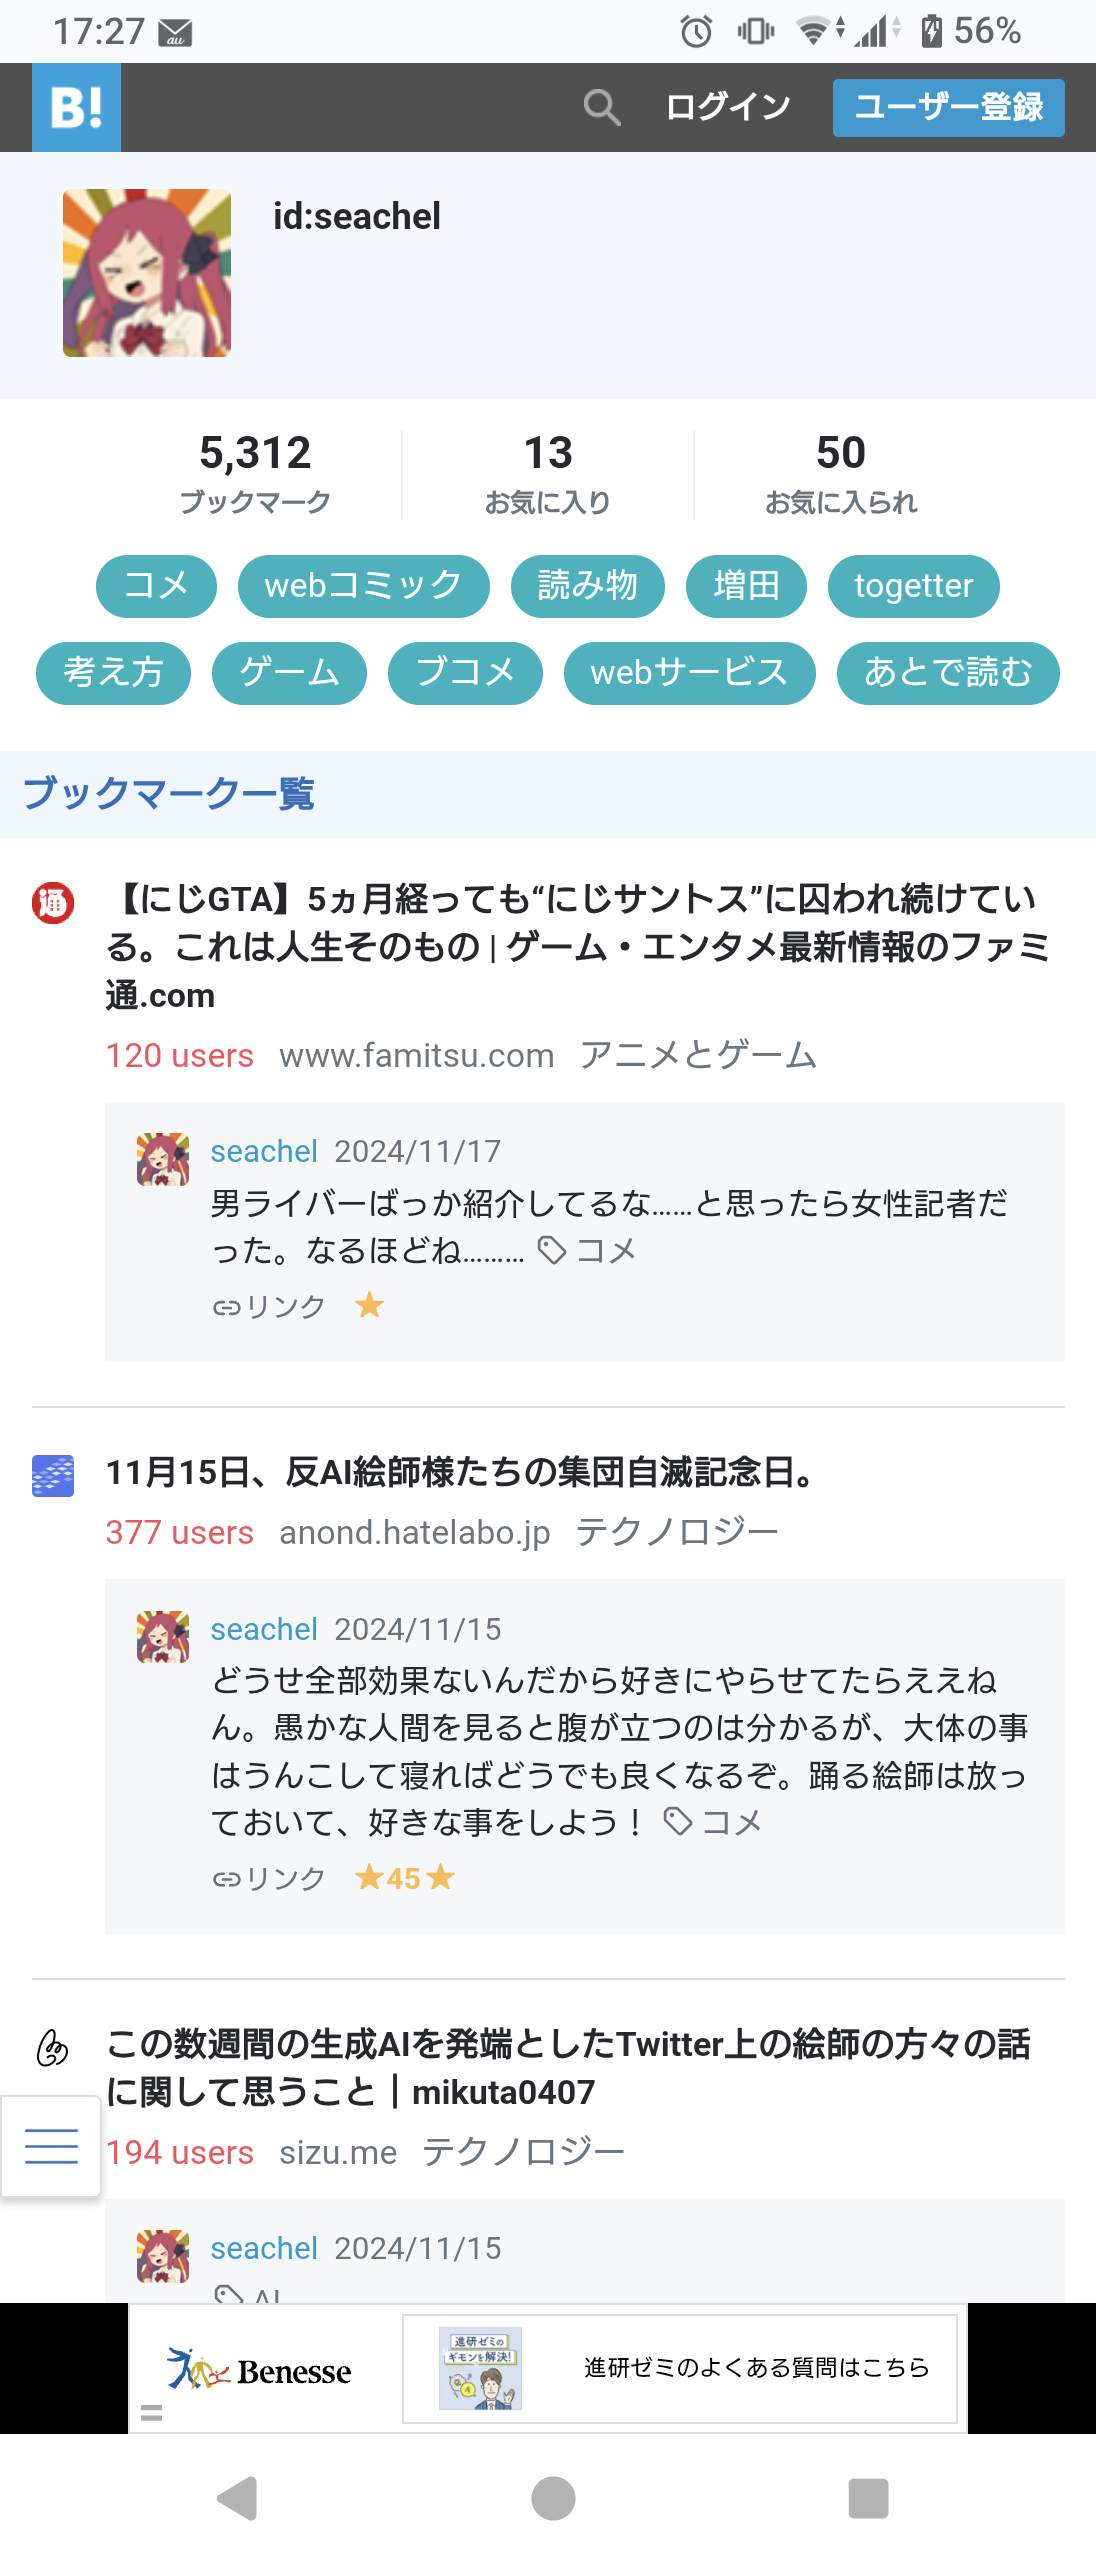Tap the star under the famitsu comment

pyautogui.click(x=369, y=1305)
